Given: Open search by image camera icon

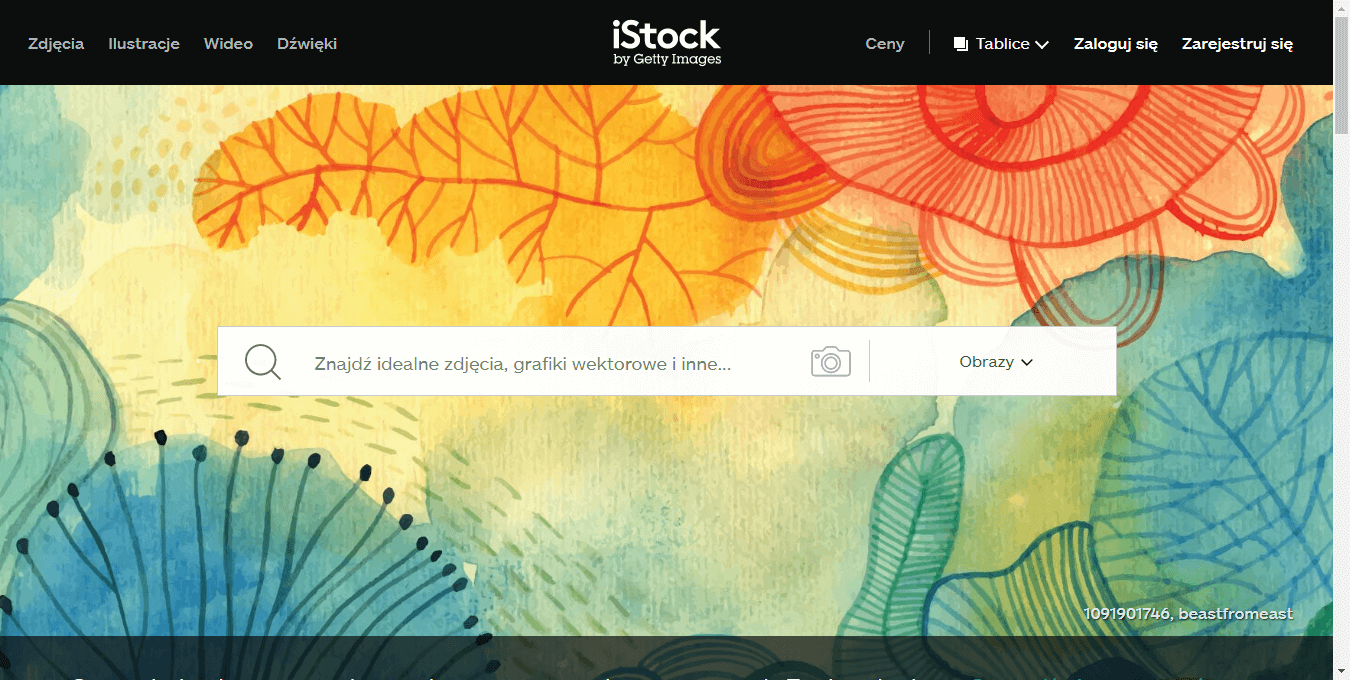Looking at the screenshot, I should coord(831,361).
